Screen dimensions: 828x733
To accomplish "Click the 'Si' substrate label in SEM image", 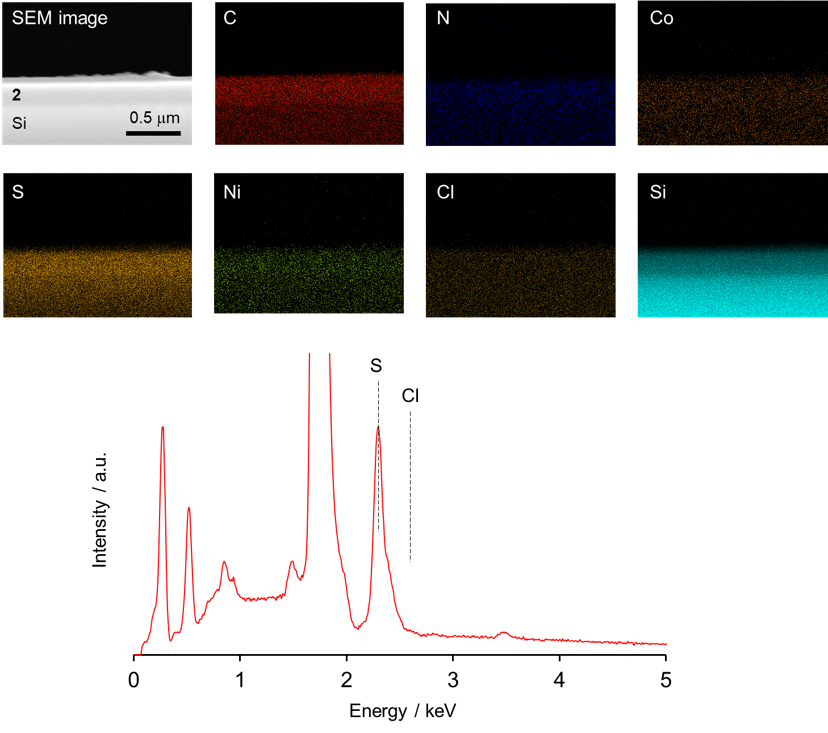I will [19, 123].
